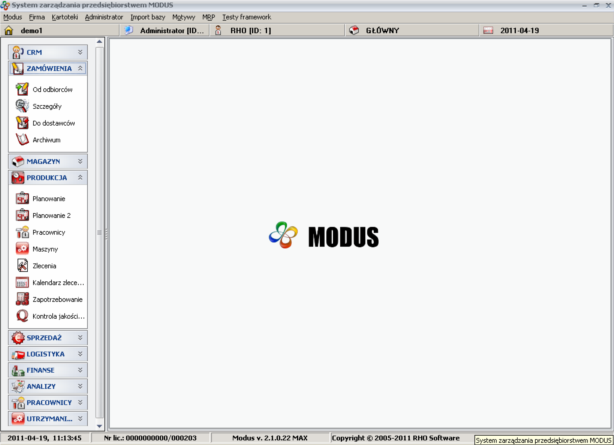Collapse the PRODUKCJA section chevron
This screenshot has width=614, height=445.
[x=80, y=177]
